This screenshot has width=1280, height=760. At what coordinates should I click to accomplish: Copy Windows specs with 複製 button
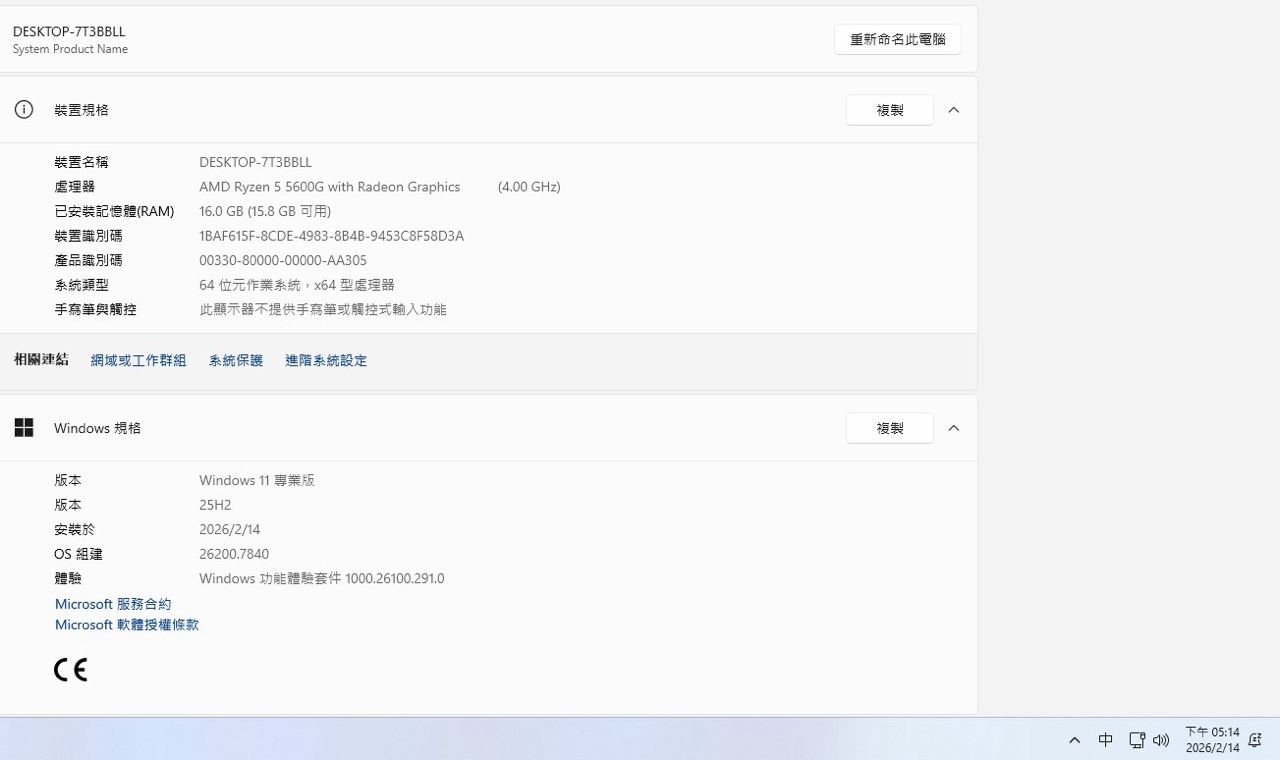pos(889,428)
